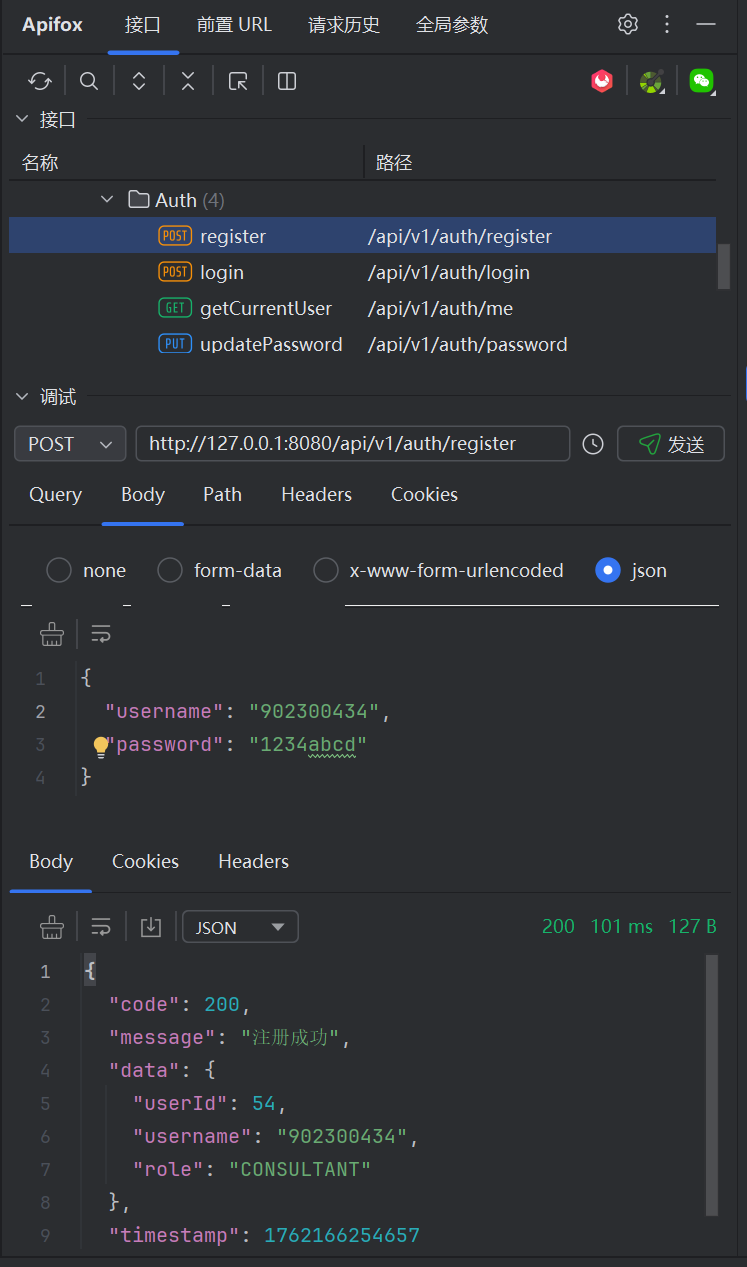Screen dimensions: 747x1267
Task: Click the request URL input field
Action: click(353, 444)
